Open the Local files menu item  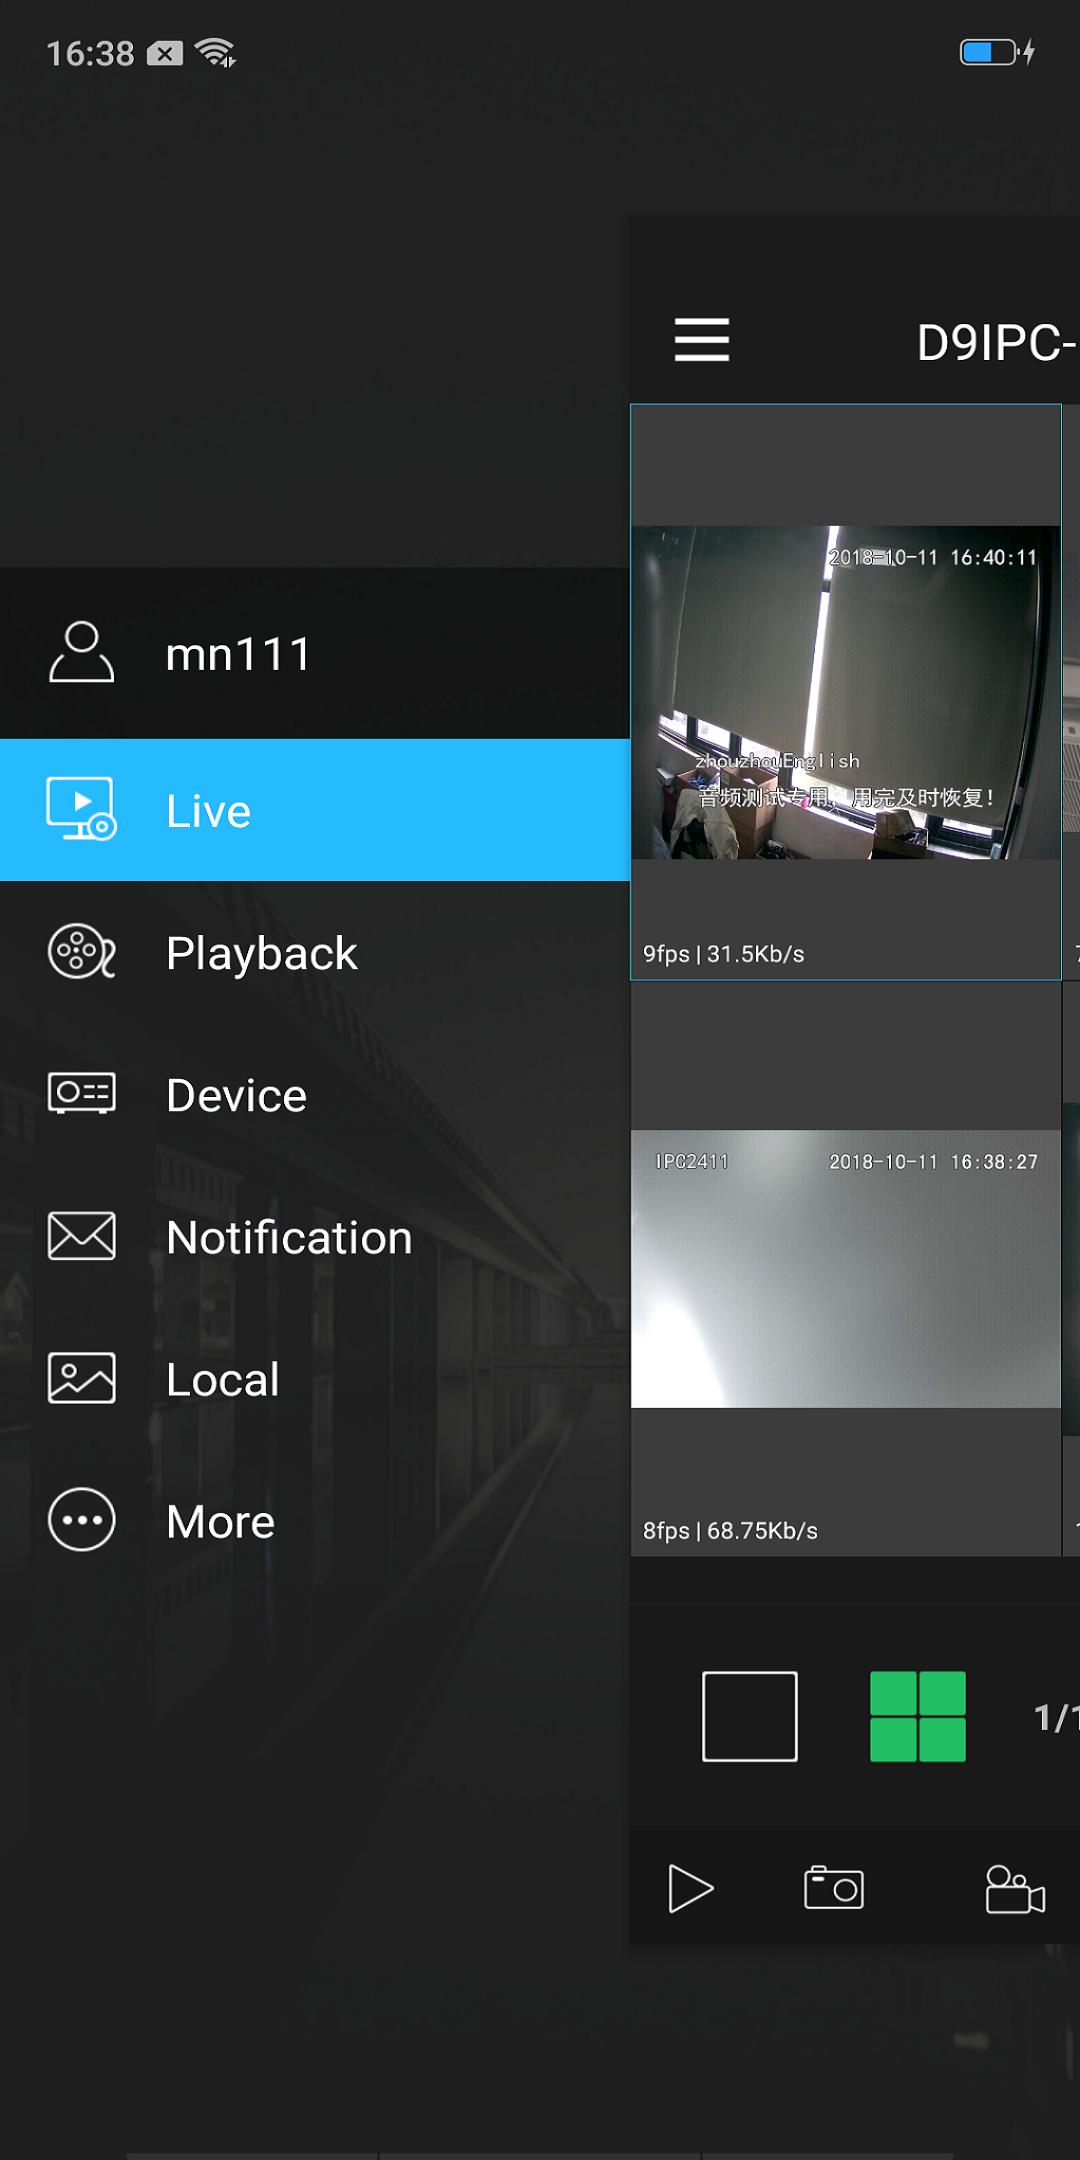[x=315, y=1378]
